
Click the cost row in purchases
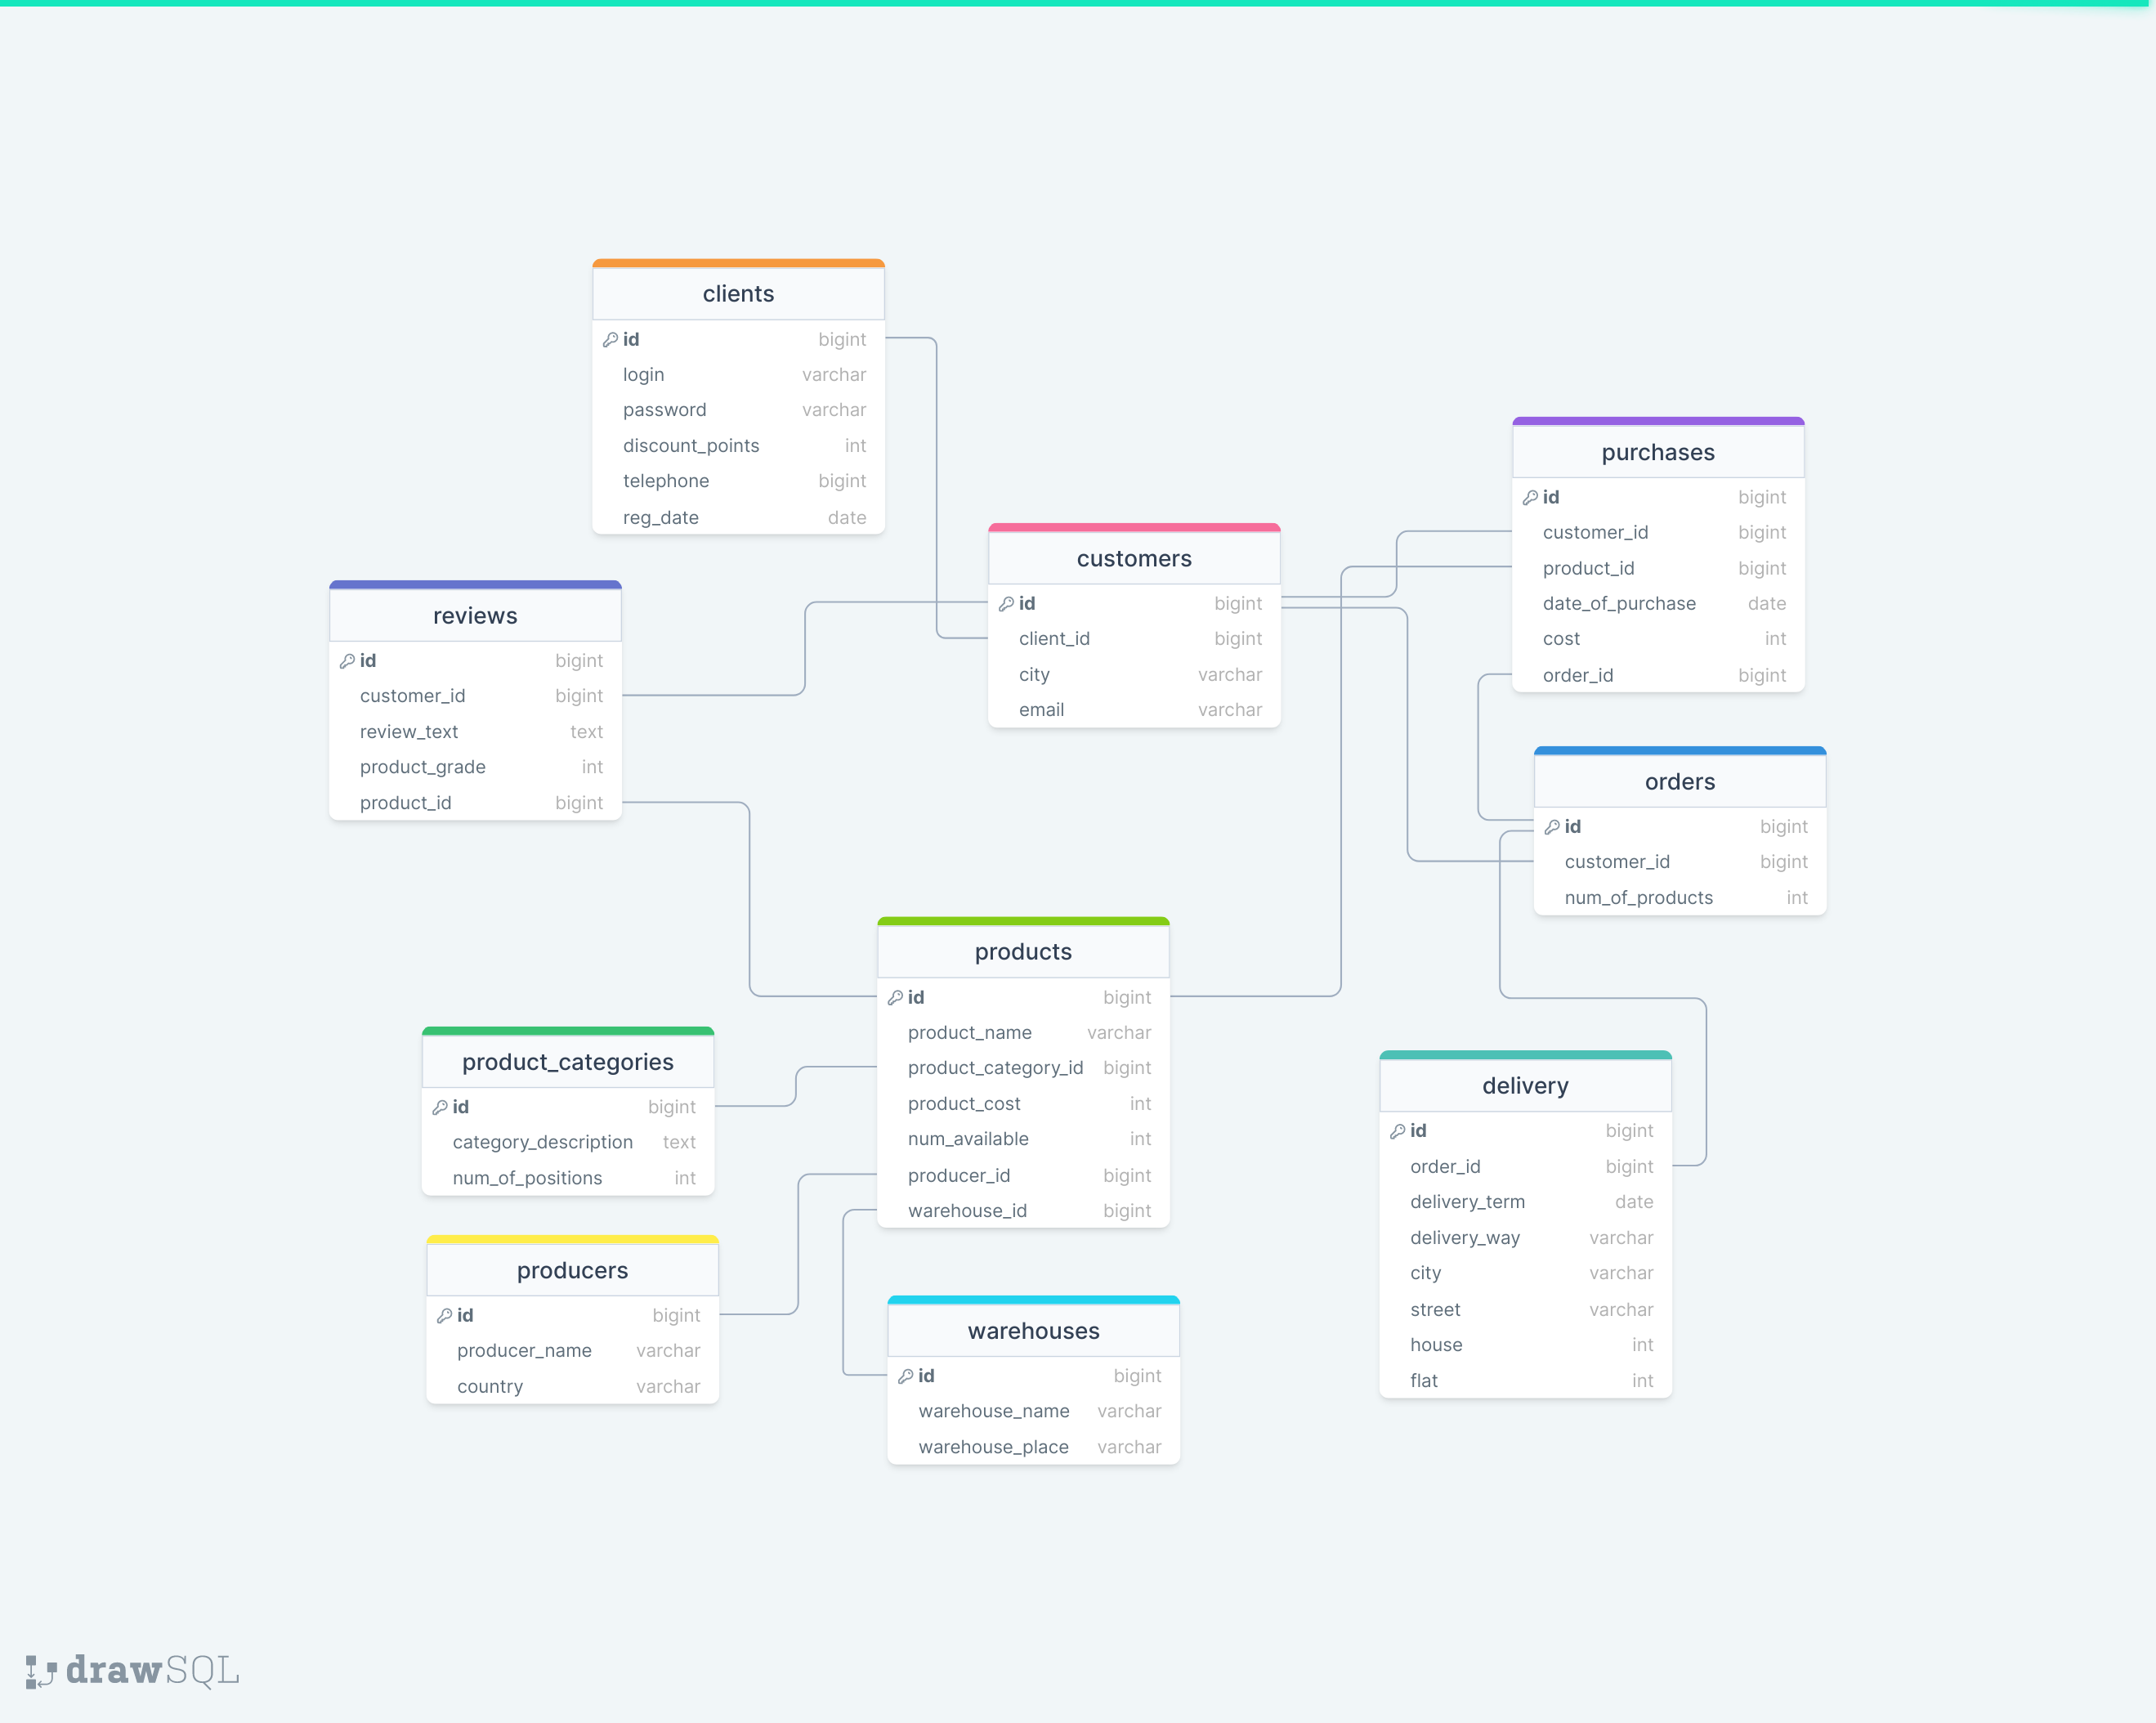(x=1658, y=639)
